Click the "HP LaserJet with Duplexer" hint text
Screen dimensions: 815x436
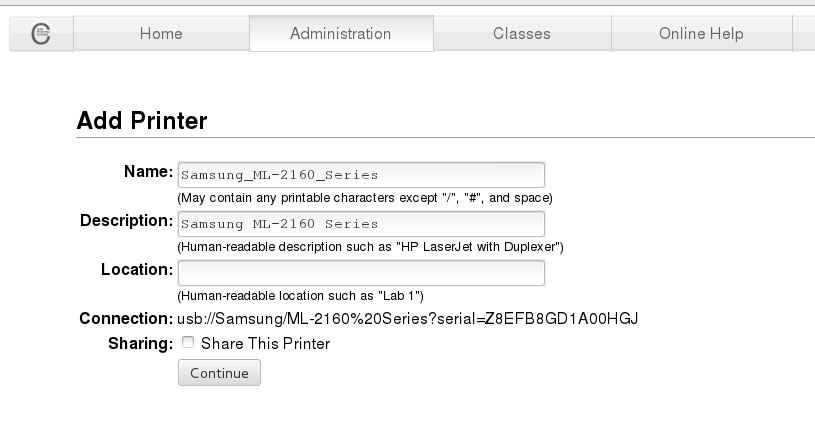(371, 246)
